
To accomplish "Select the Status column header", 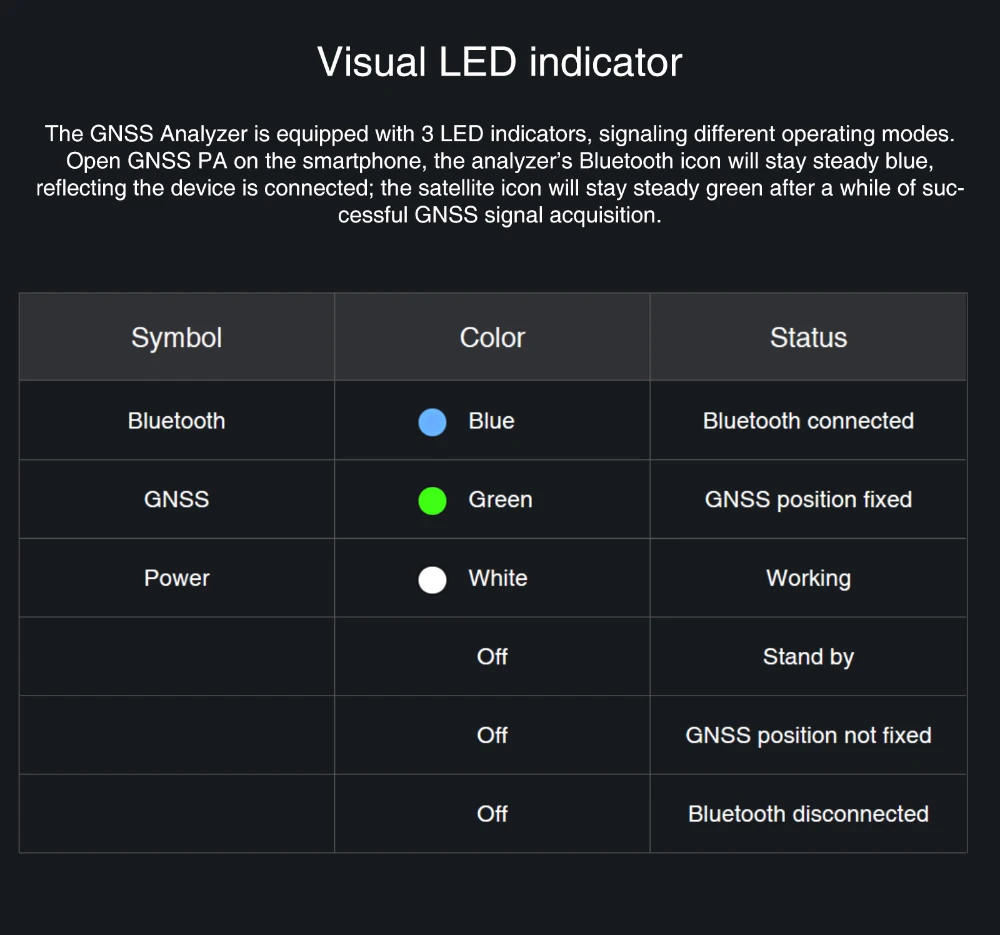I will (x=808, y=338).
